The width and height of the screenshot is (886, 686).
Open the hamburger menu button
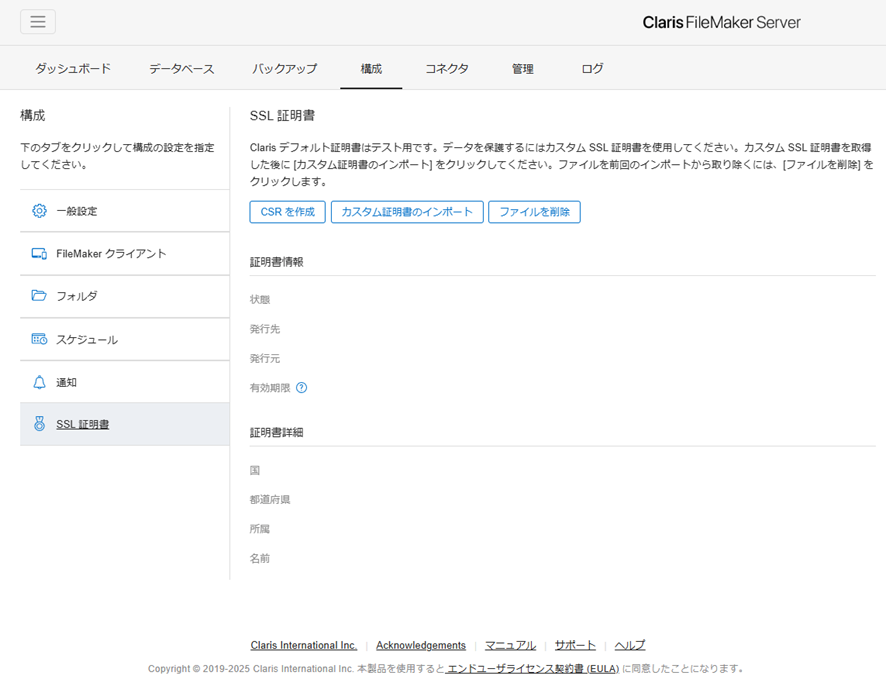tap(38, 21)
